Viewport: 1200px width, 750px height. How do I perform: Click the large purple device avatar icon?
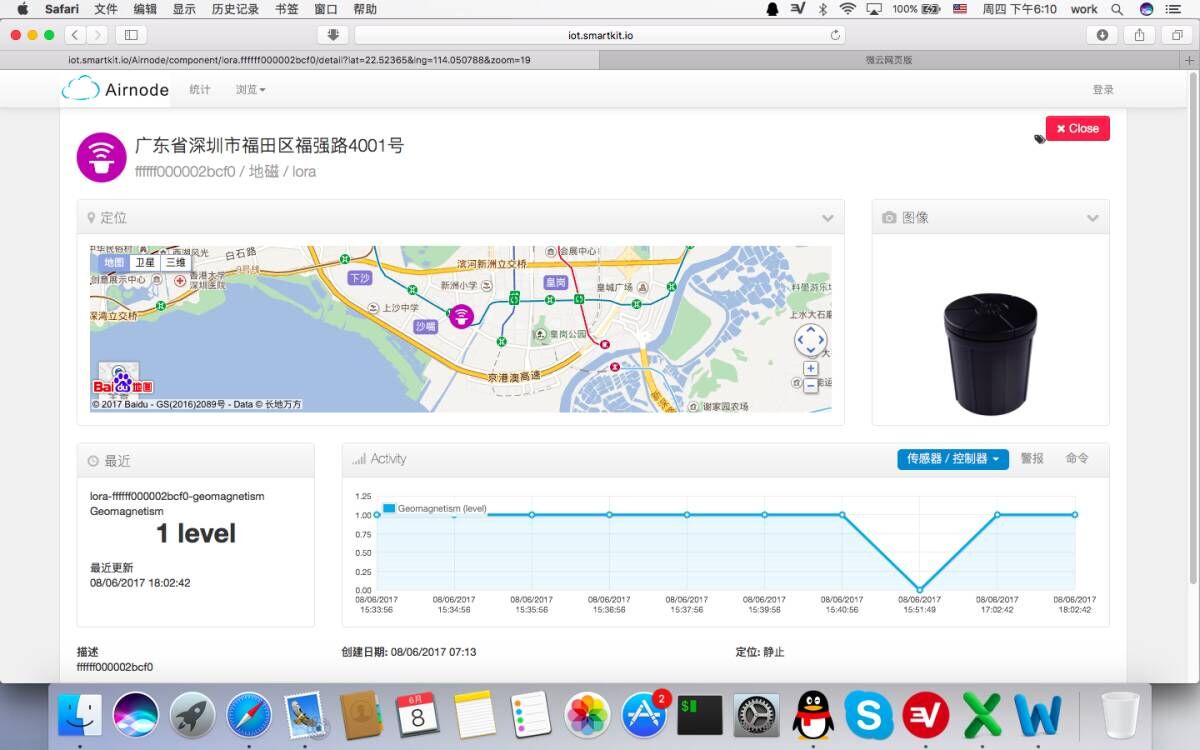pyautogui.click(x=101, y=157)
